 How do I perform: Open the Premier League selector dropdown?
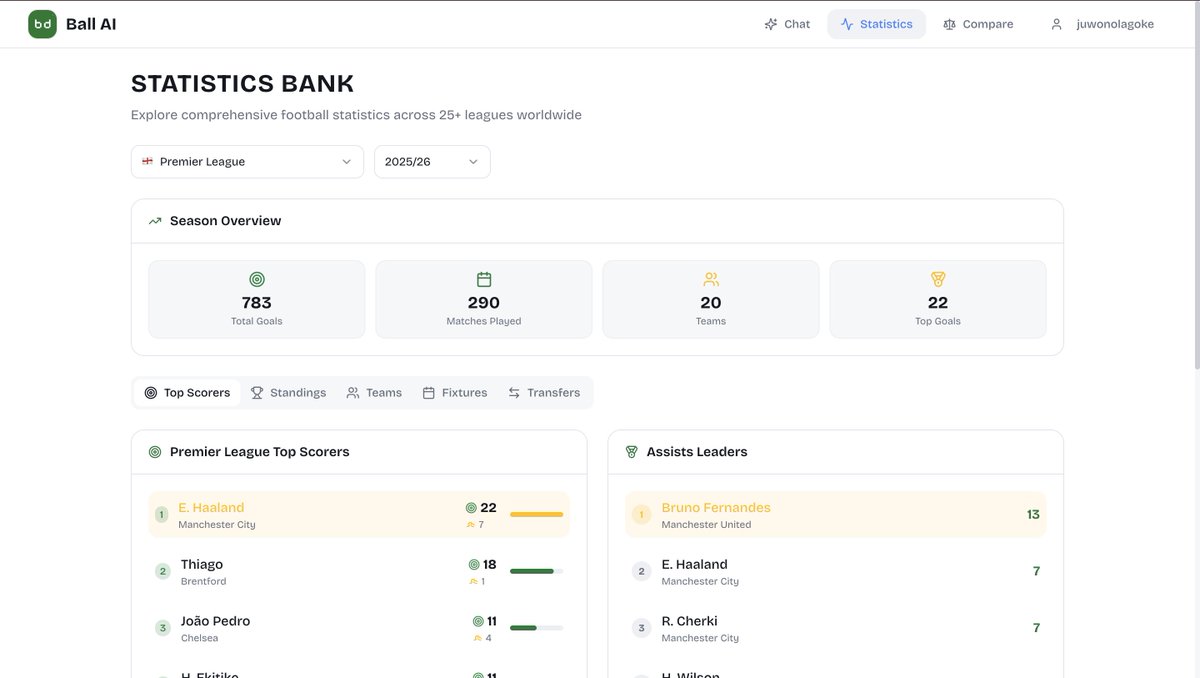click(x=247, y=162)
